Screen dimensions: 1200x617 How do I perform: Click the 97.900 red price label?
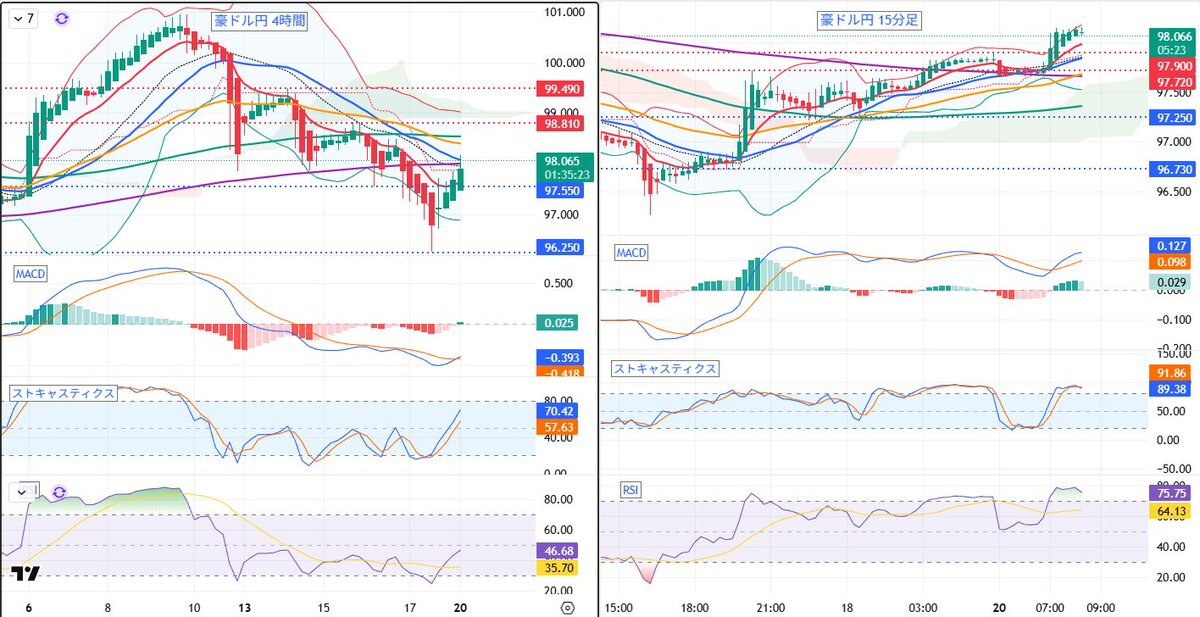click(x=1171, y=65)
